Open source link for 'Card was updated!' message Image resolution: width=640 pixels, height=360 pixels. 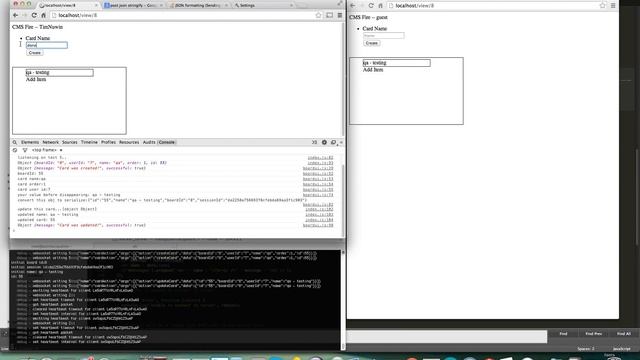coord(318,225)
